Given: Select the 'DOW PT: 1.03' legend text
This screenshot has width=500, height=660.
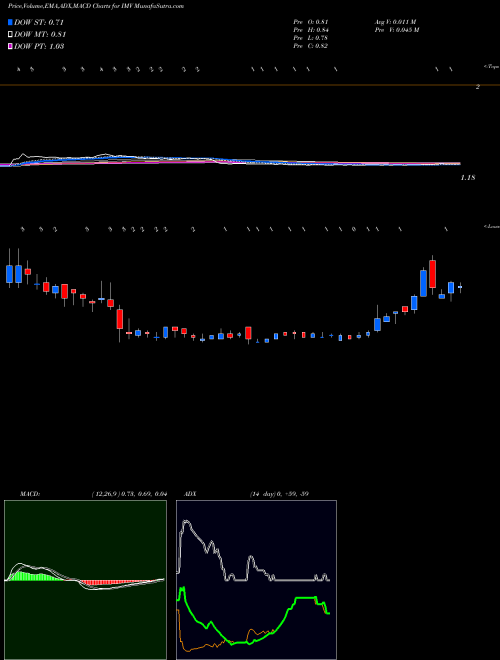Looking at the screenshot, I should (39, 46).
